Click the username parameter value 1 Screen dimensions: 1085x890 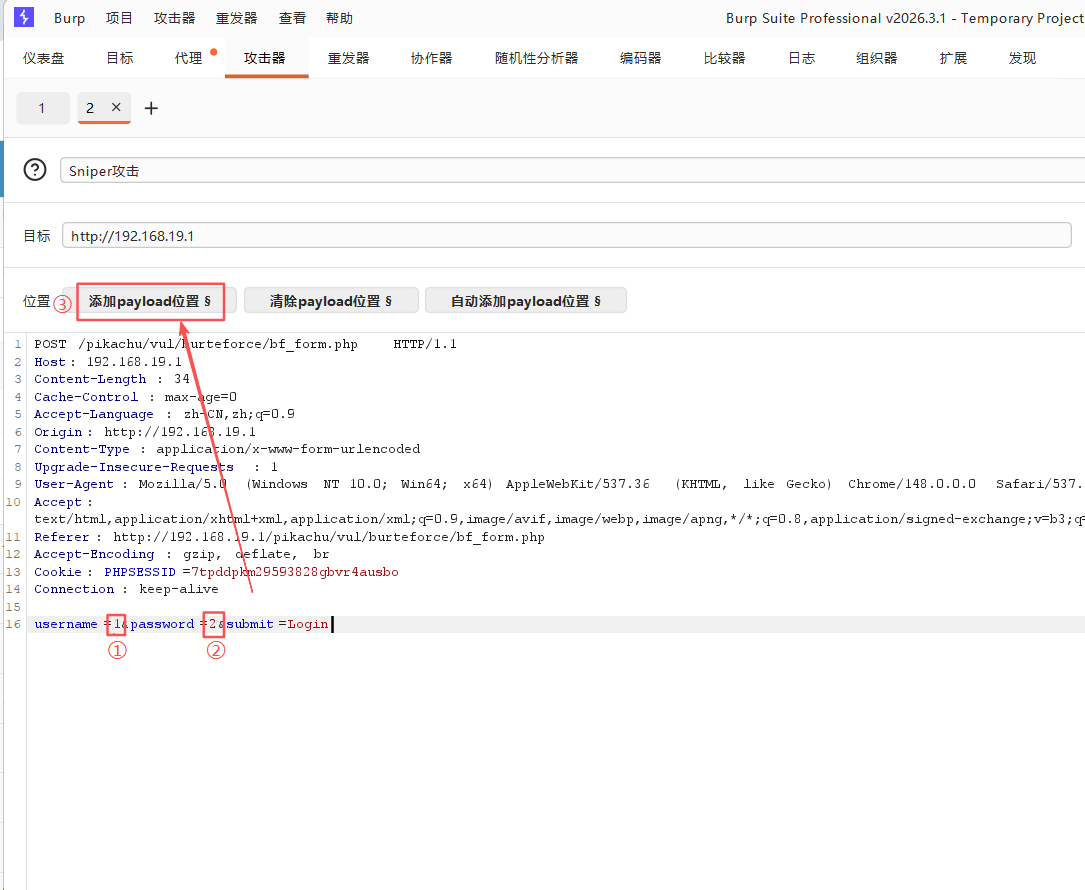pyautogui.click(x=118, y=624)
